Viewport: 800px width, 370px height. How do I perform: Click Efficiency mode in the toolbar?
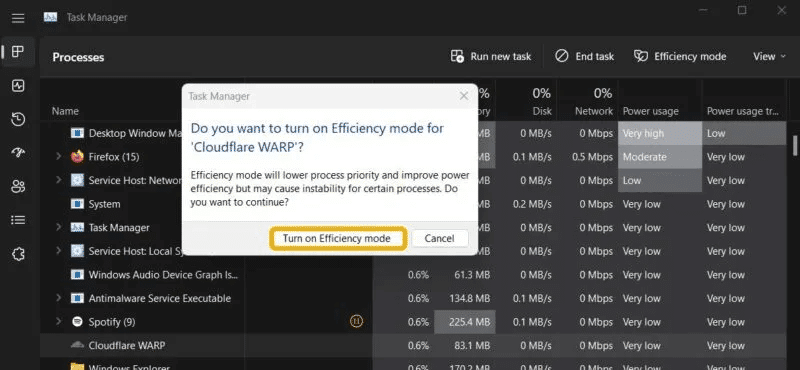click(x=680, y=57)
